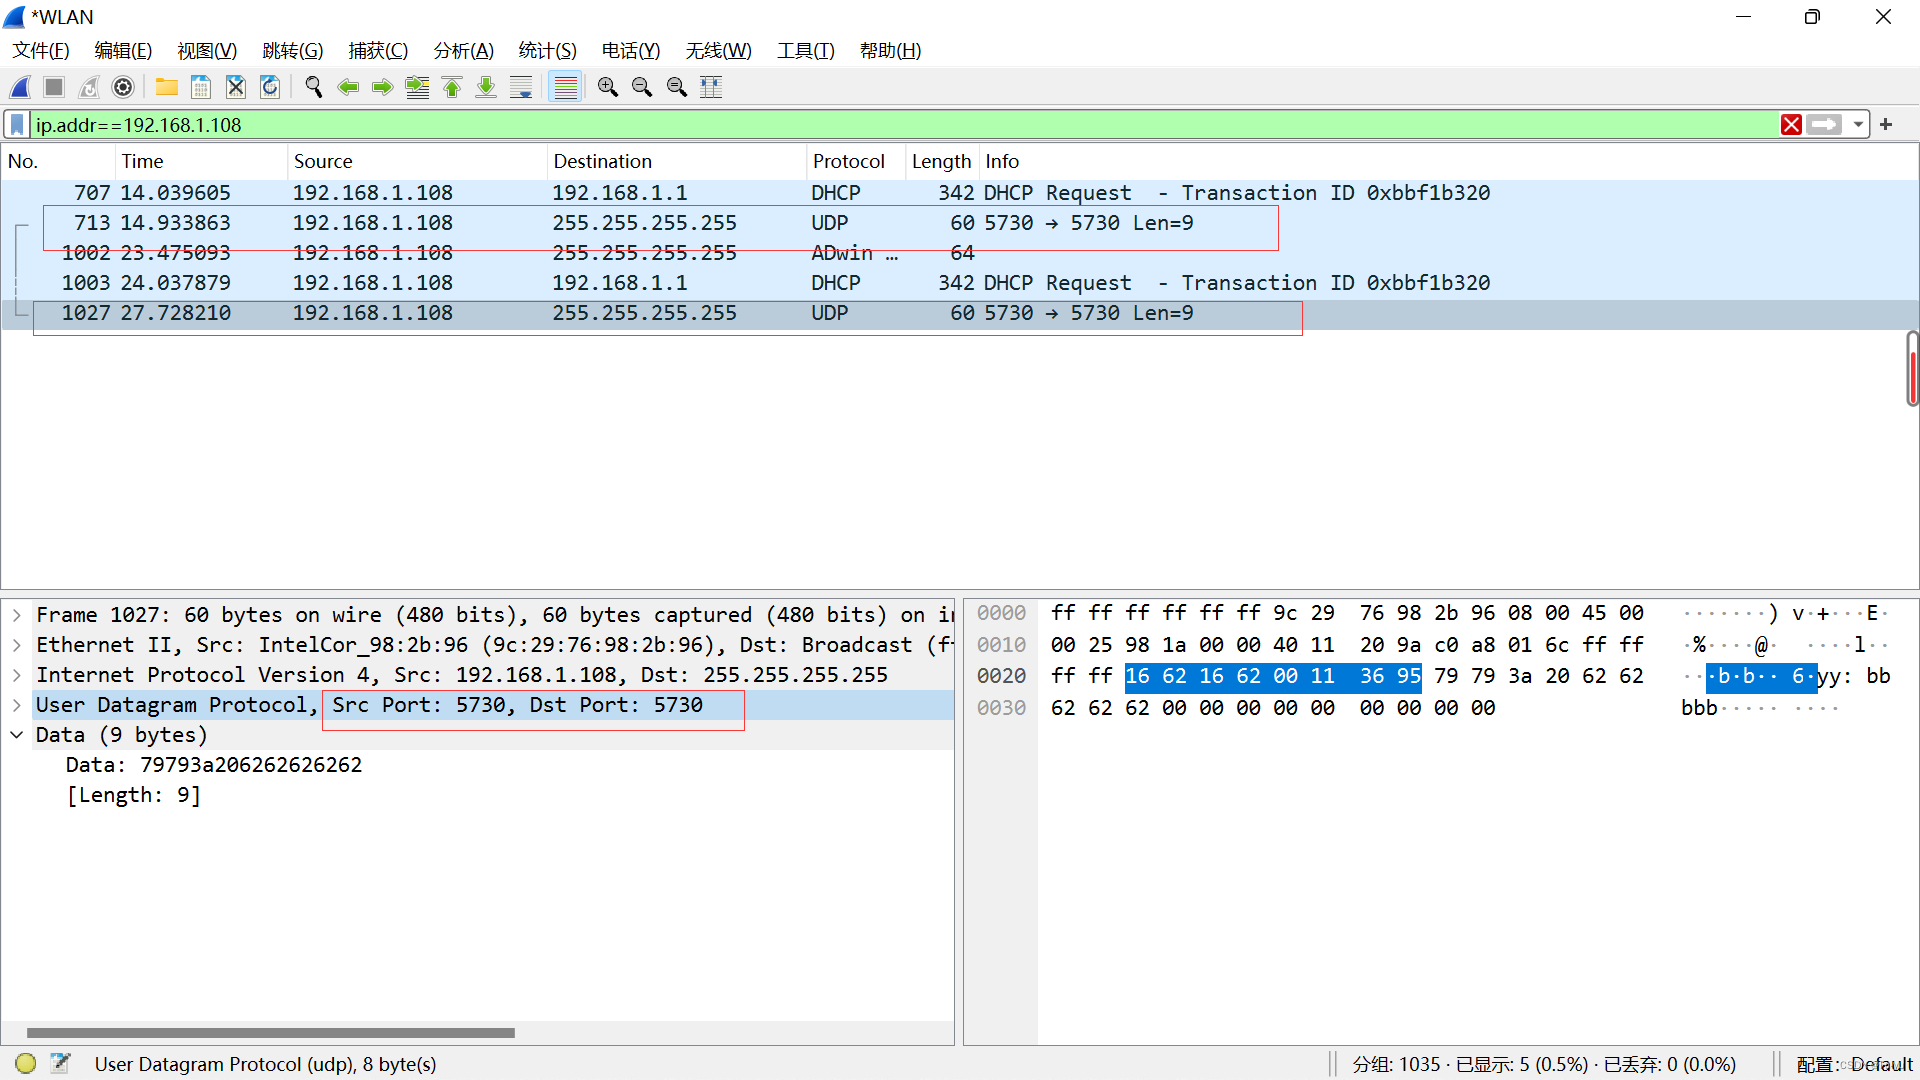This screenshot has width=1920, height=1080.
Task: Select packet 1003 DHCP Request row
Action: [959, 283]
